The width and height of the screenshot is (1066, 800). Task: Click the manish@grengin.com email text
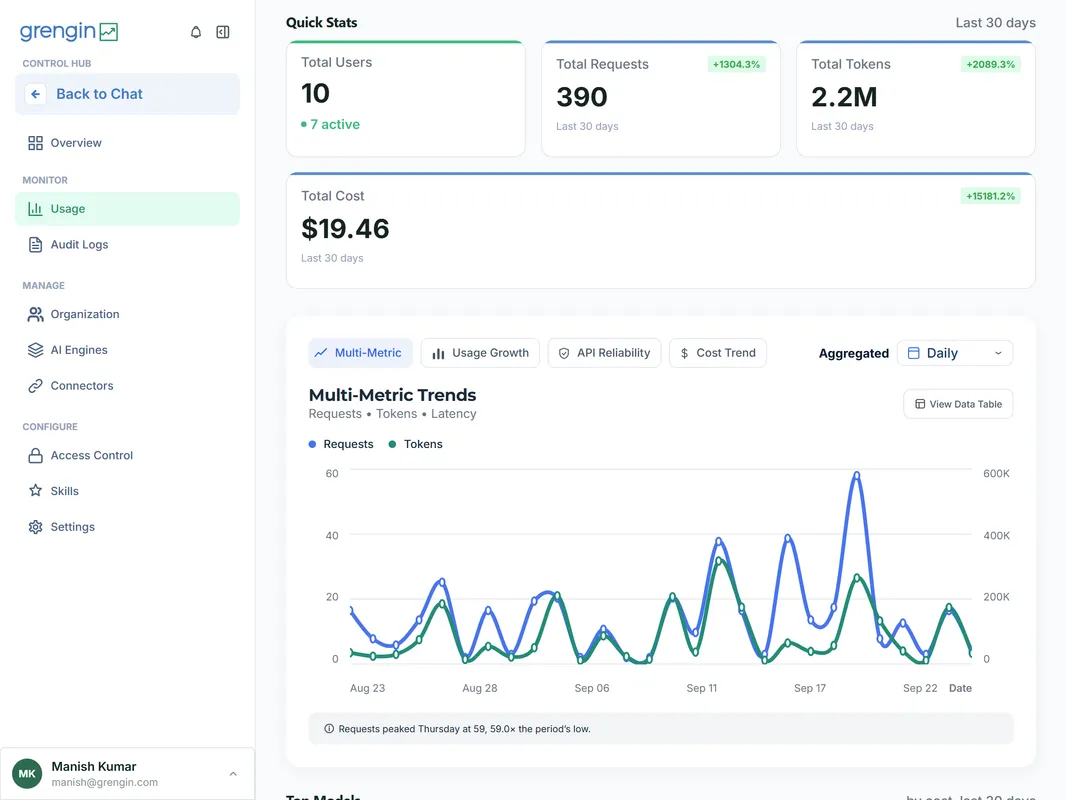105,782
